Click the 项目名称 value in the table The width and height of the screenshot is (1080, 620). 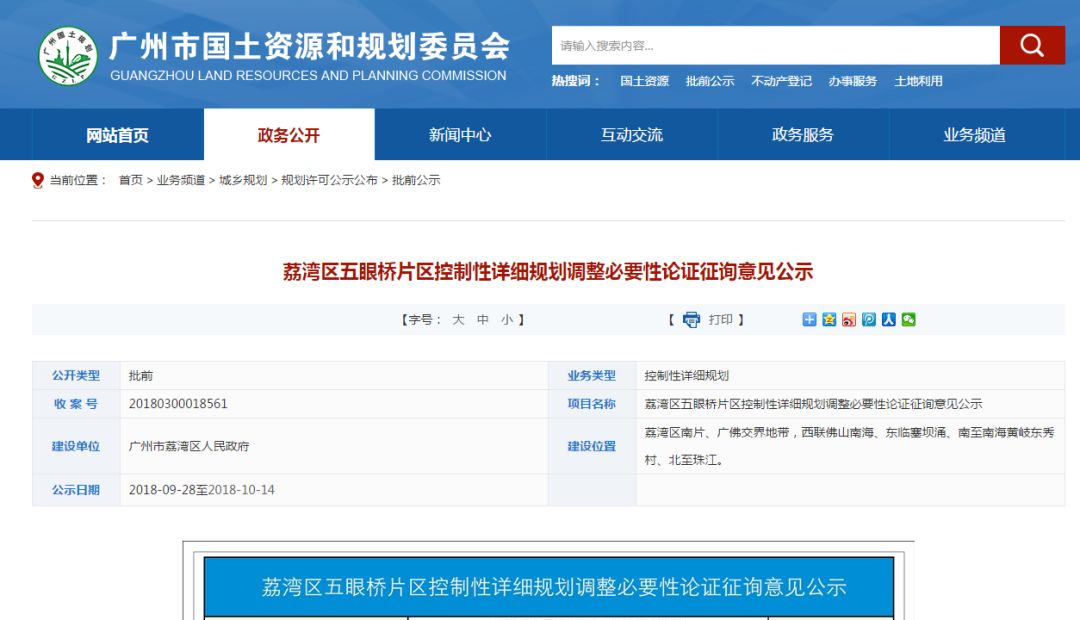click(x=813, y=404)
